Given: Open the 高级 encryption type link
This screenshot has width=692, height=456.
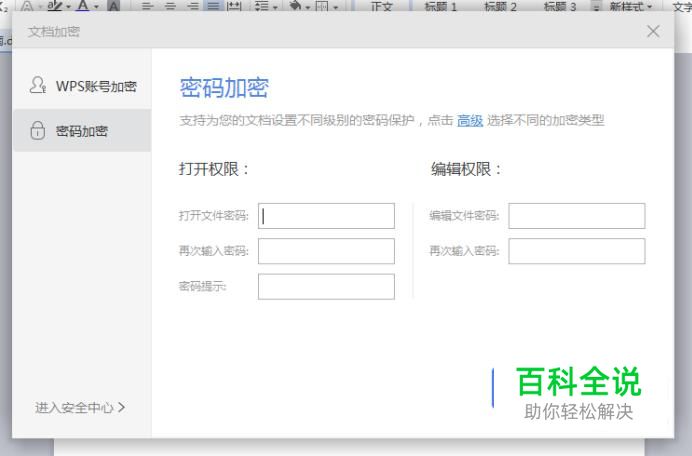Looking at the screenshot, I should click(470, 120).
